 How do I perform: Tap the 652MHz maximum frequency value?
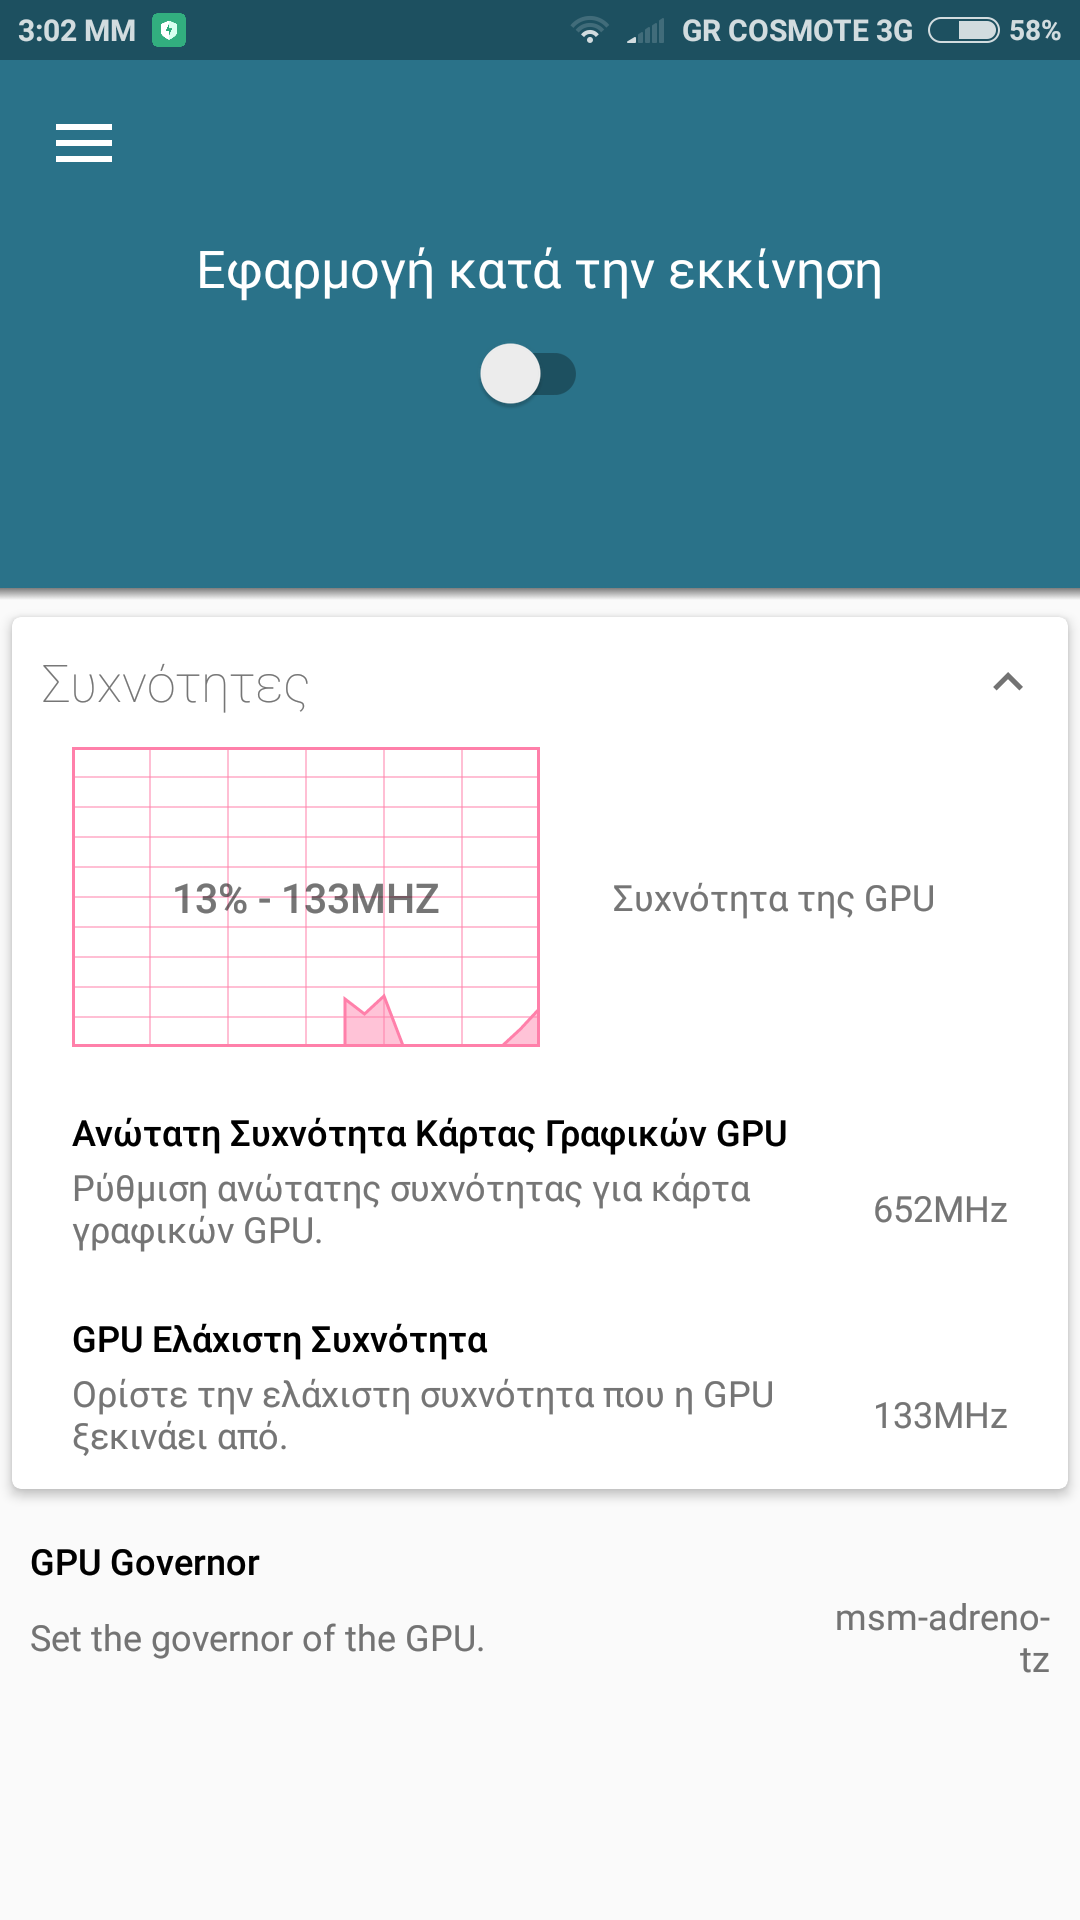point(940,1210)
